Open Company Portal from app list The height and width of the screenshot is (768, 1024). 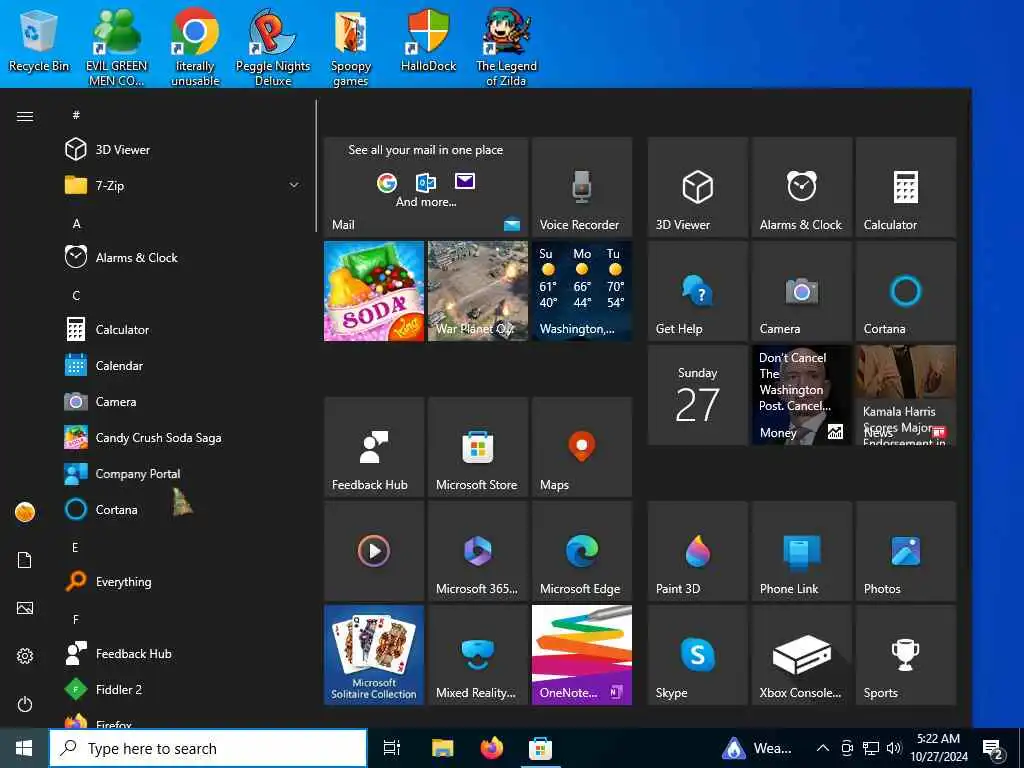pos(182,473)
